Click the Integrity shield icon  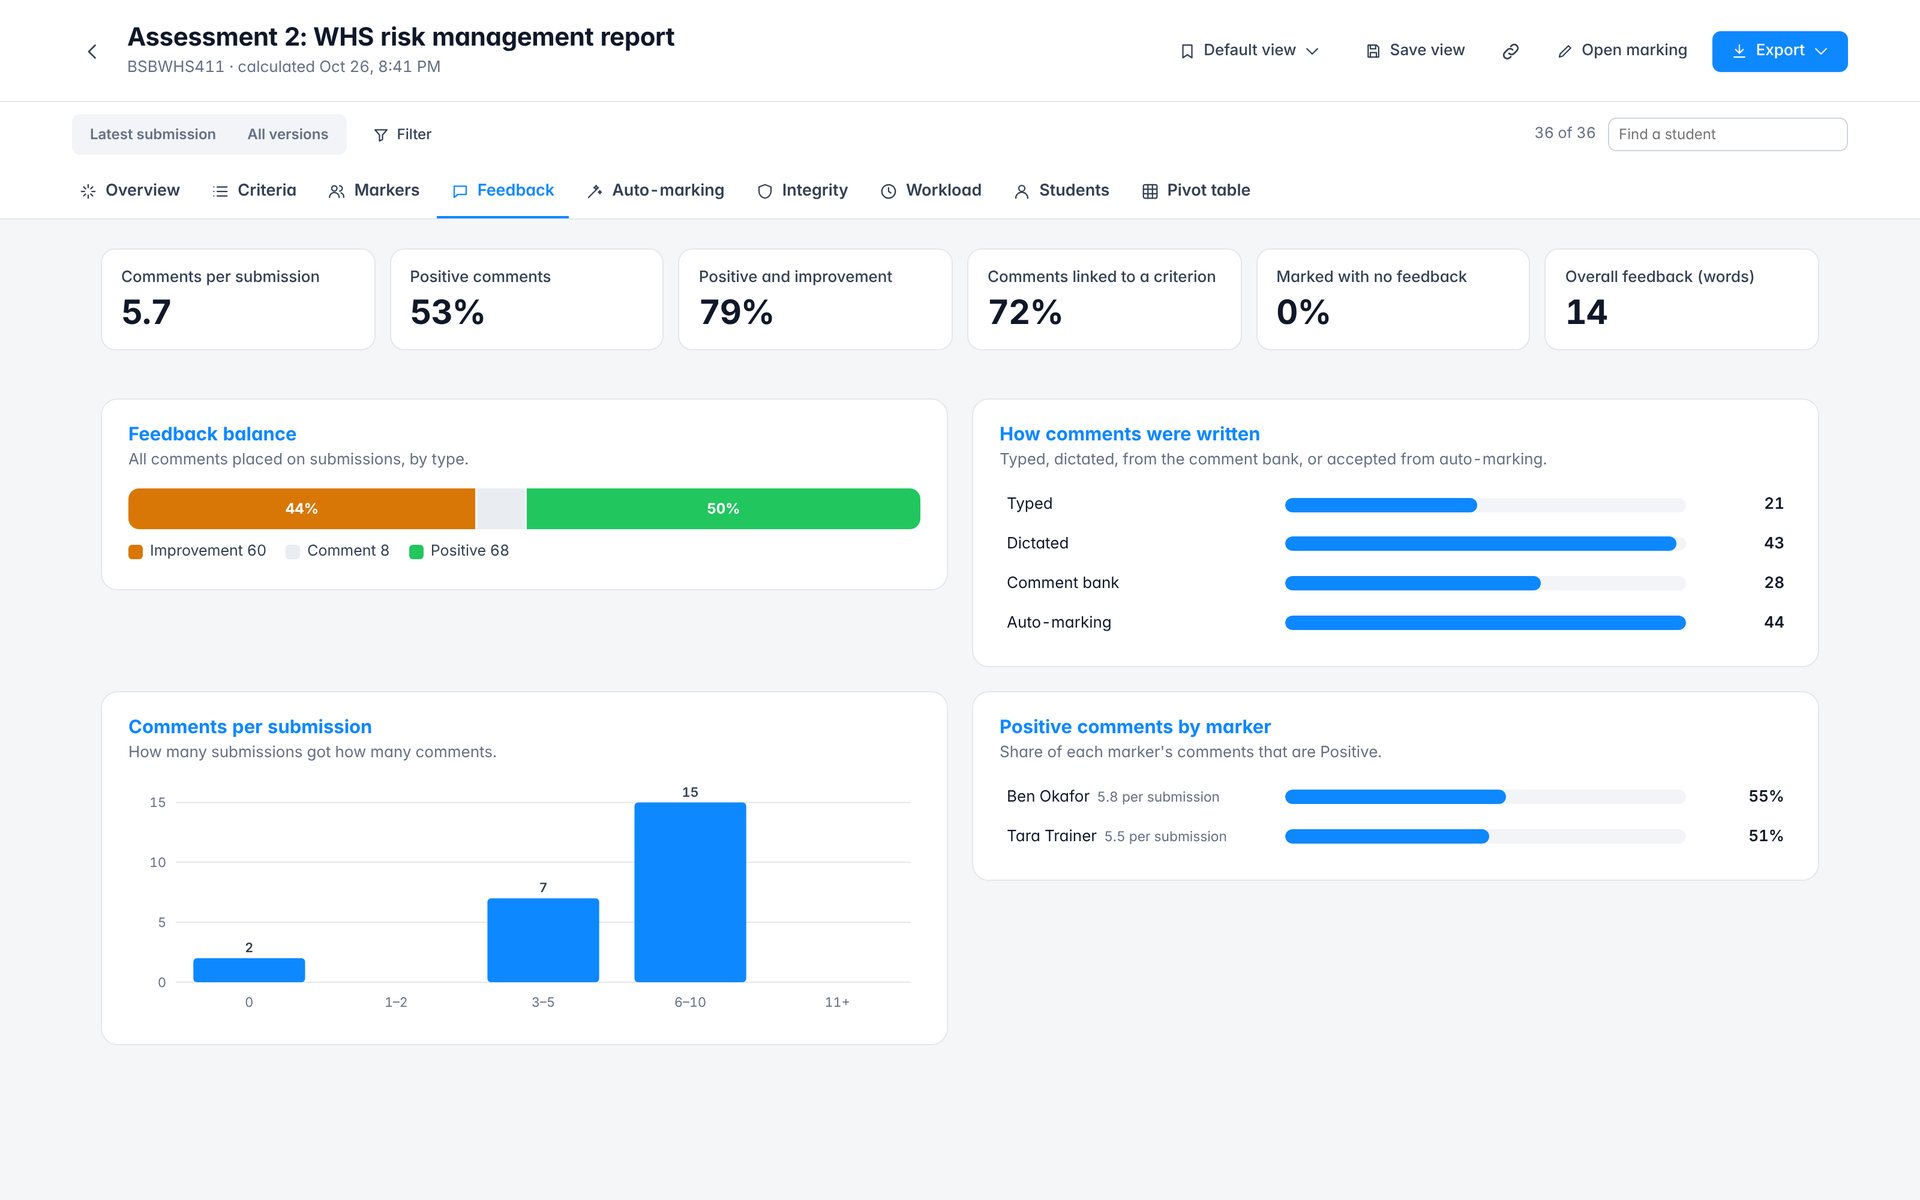pyautogui.click(x=765, y=191)
